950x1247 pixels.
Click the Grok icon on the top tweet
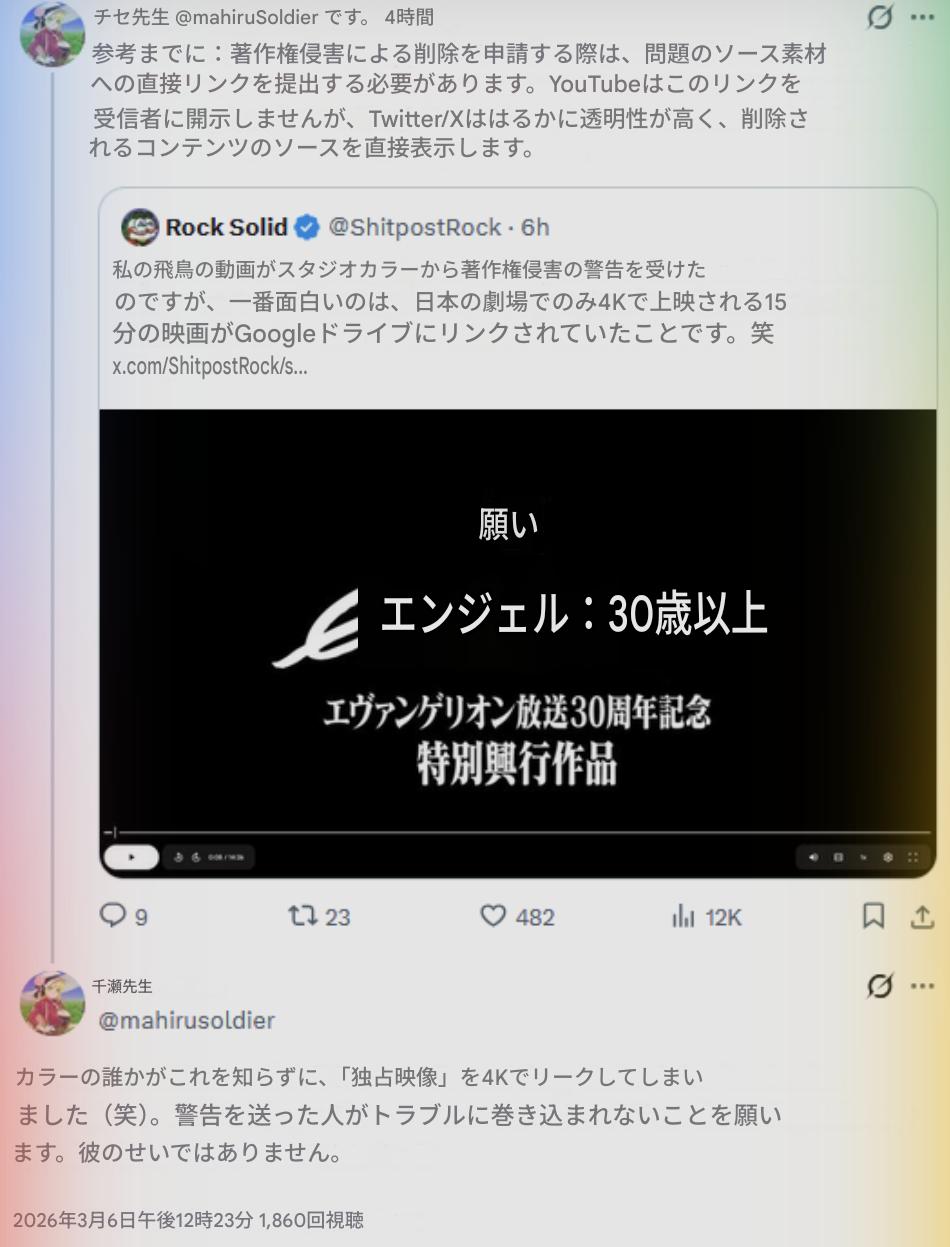[880, 18]
